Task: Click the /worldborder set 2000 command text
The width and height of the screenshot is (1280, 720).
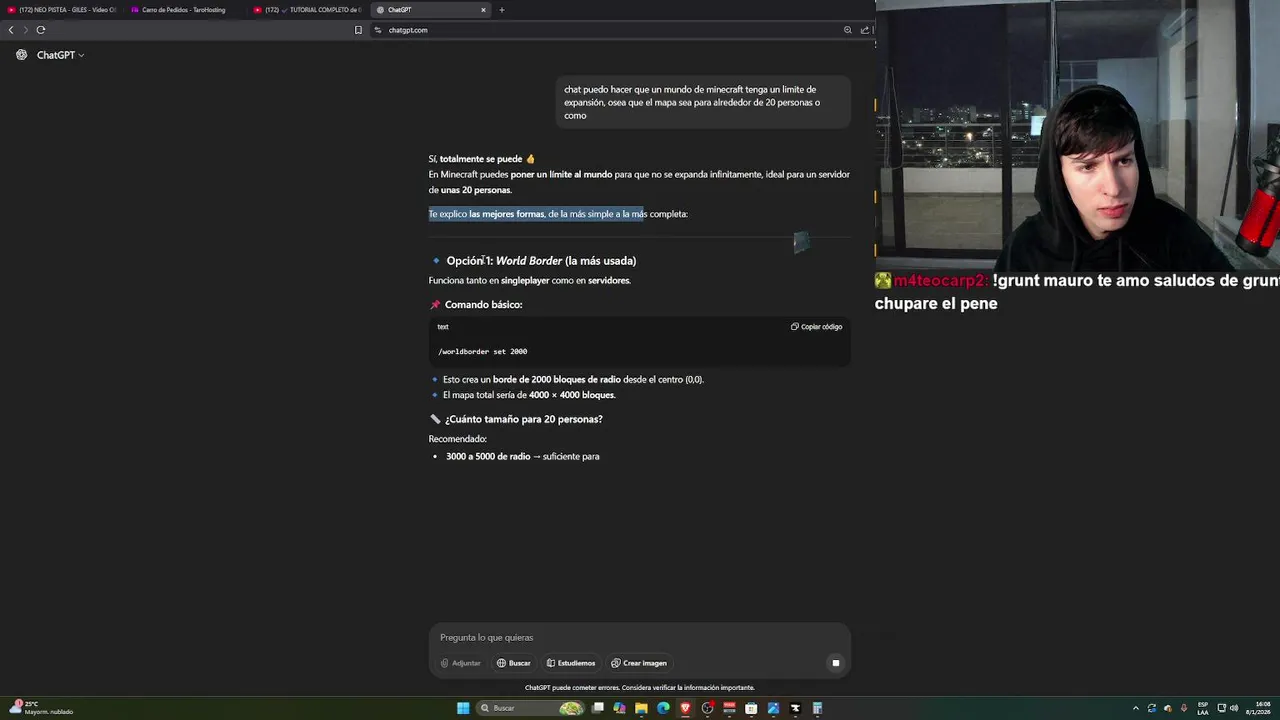Action: [x=483, y=351]
